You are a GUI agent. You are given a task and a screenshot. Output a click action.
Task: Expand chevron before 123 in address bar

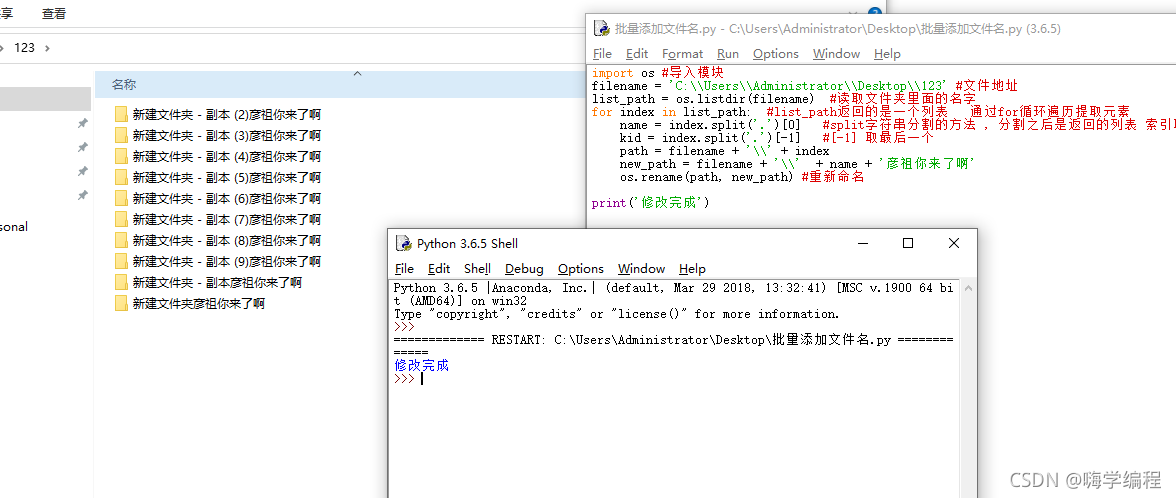pos(2,47)
